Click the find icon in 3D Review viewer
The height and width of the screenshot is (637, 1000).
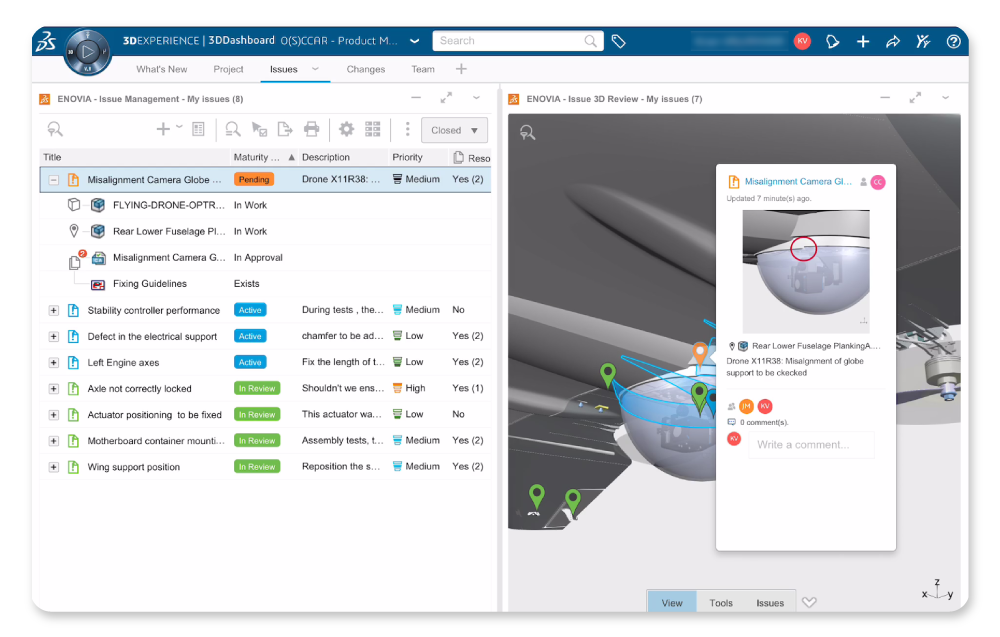pos(527,133)
